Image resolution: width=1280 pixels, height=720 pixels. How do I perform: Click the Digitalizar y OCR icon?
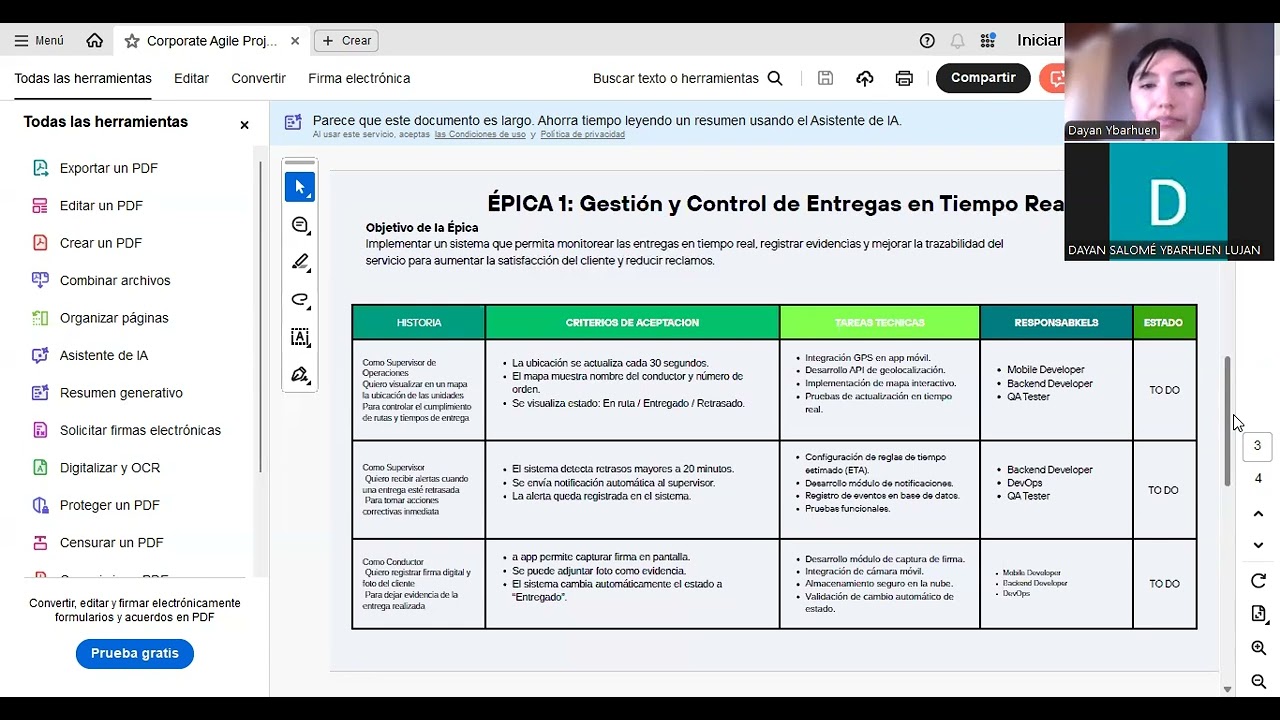click(40, 468)
